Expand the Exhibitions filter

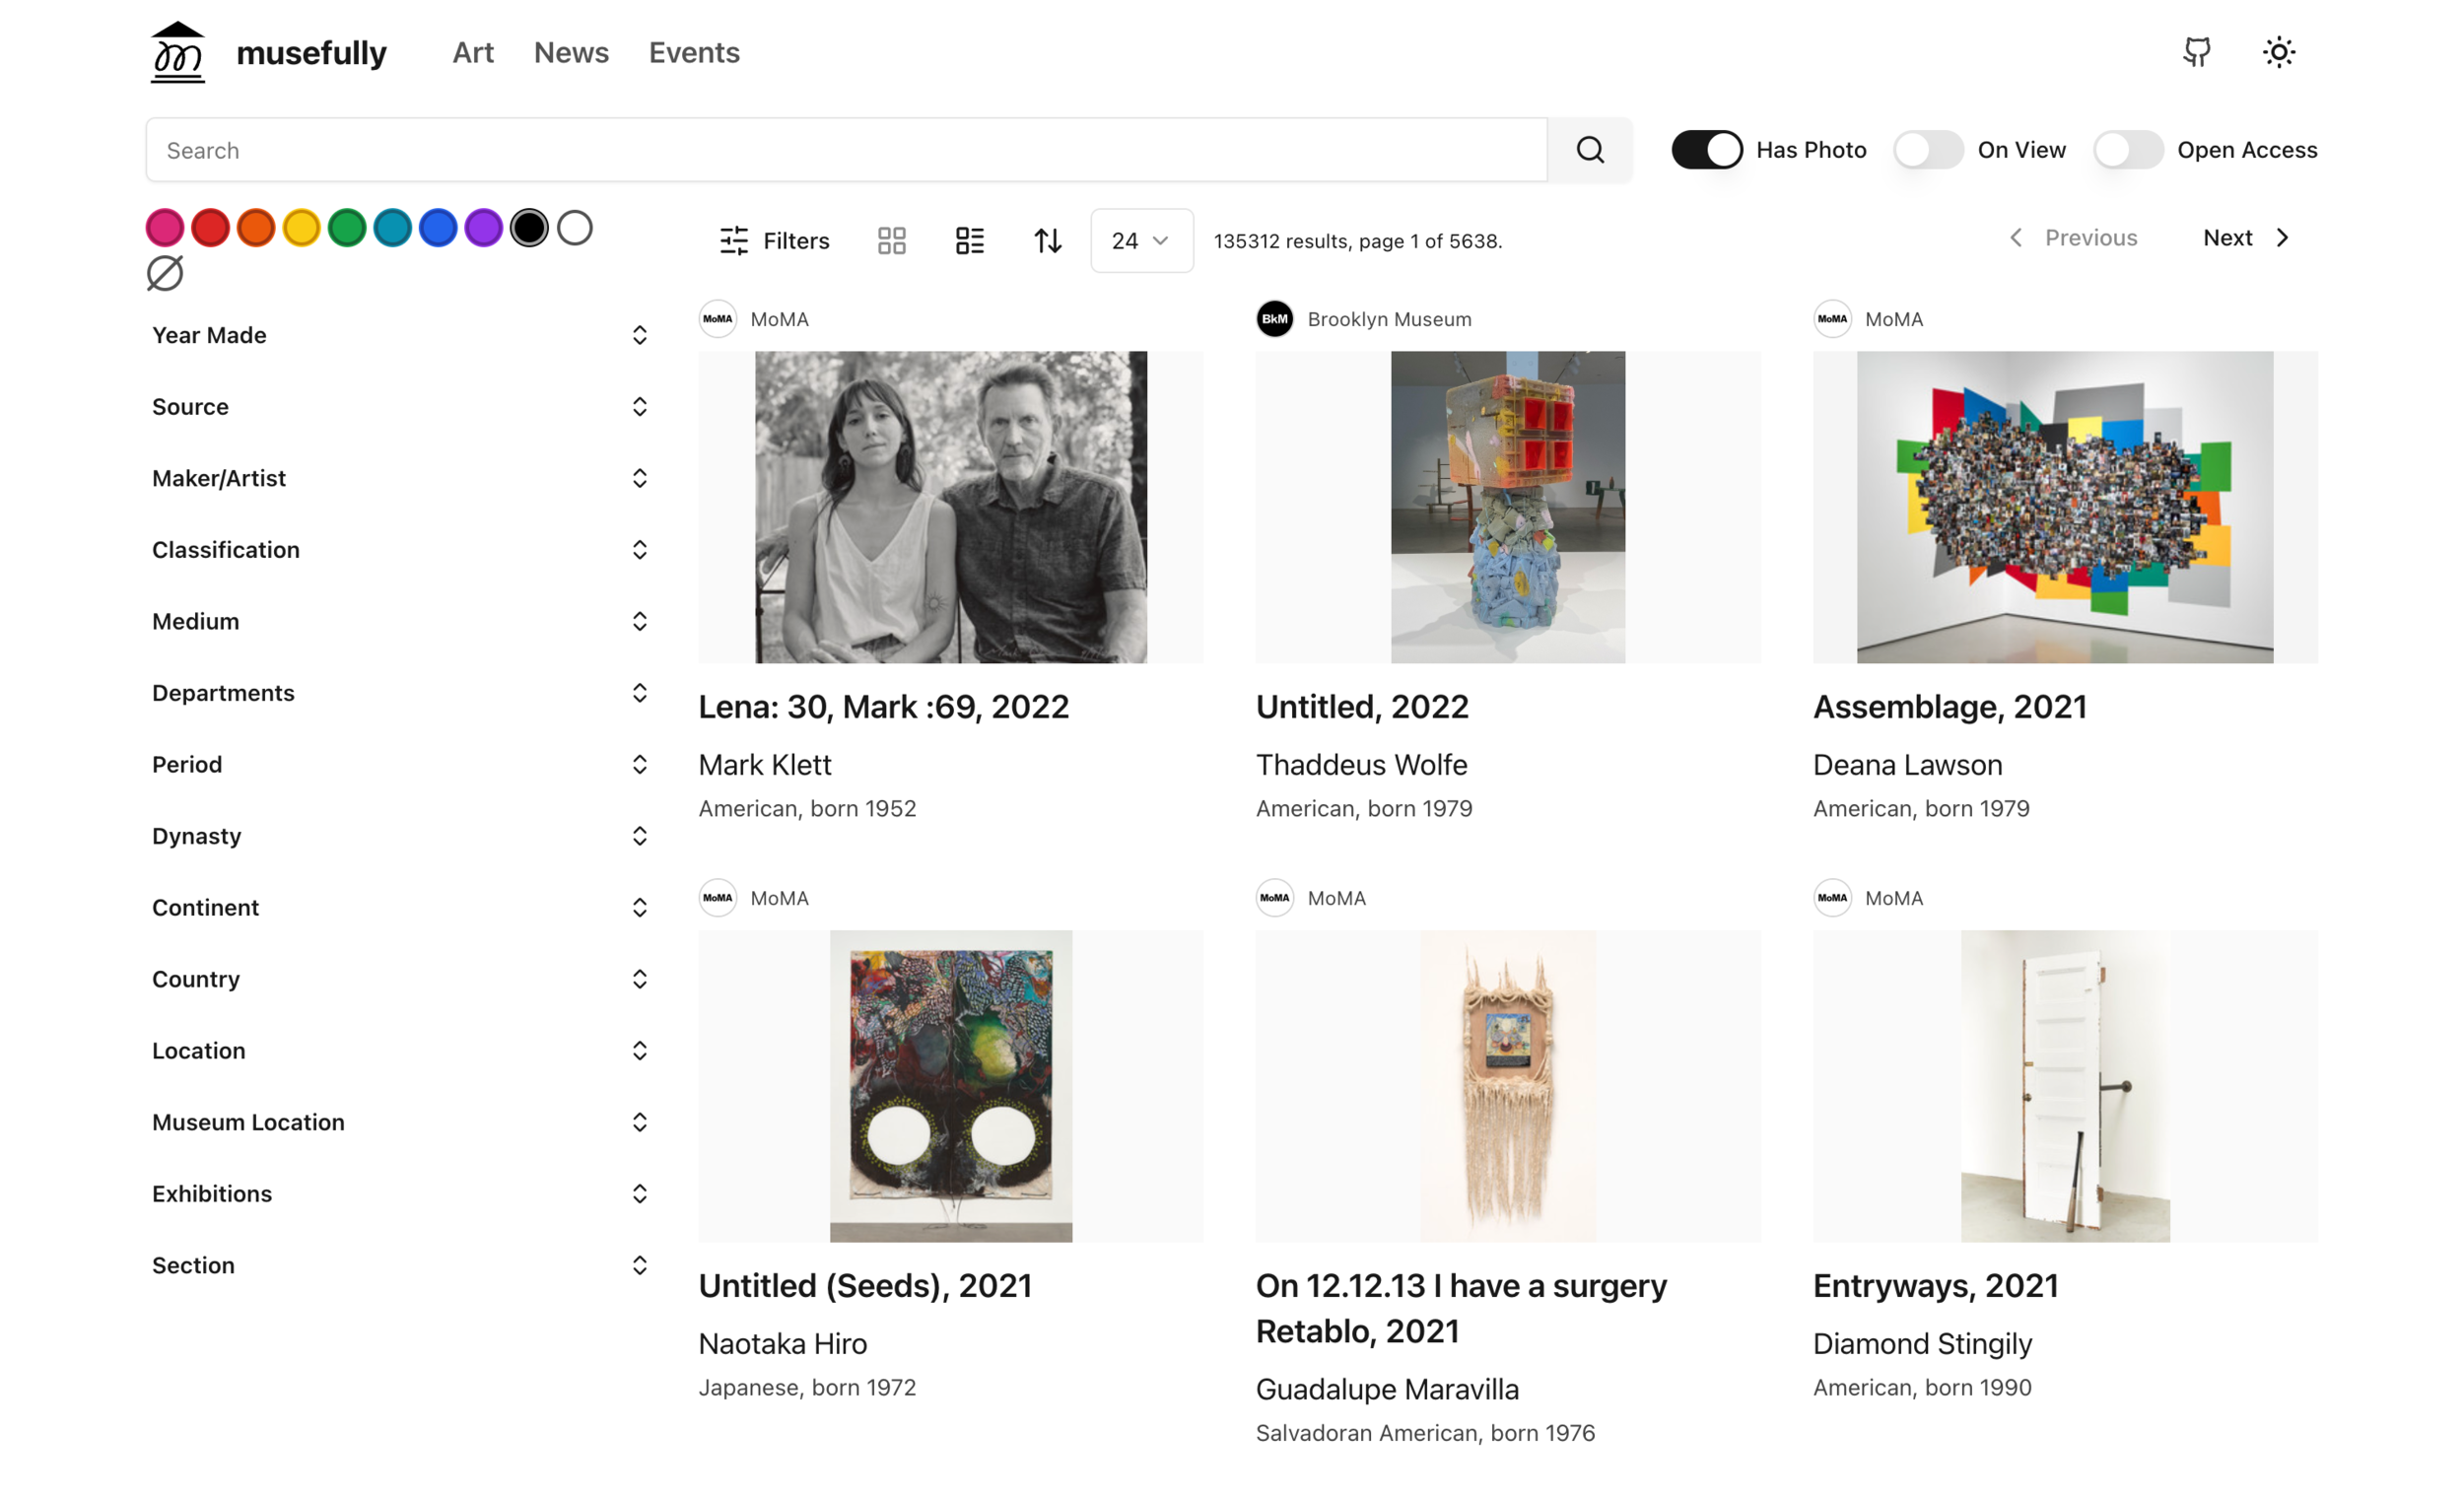pyautogui.click(x=400, y=1193)
